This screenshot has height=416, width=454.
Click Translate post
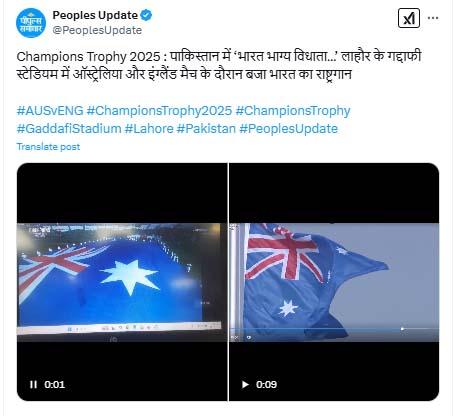point(48,147)
